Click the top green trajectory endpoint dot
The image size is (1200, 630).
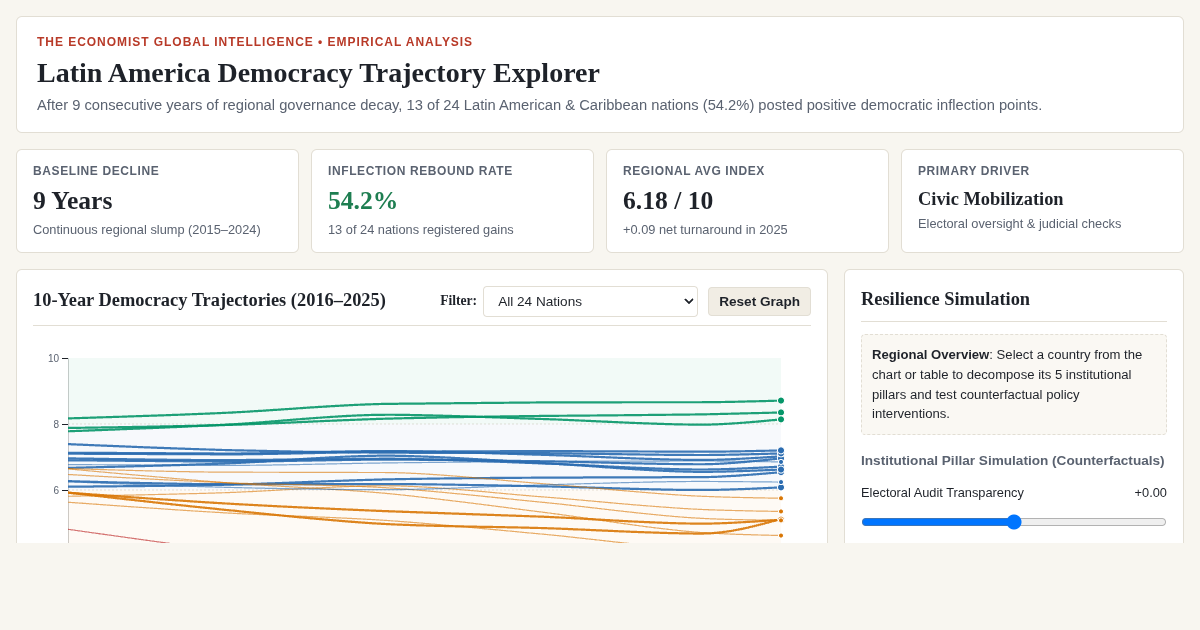pyautogui.click(x=781, y=401)
